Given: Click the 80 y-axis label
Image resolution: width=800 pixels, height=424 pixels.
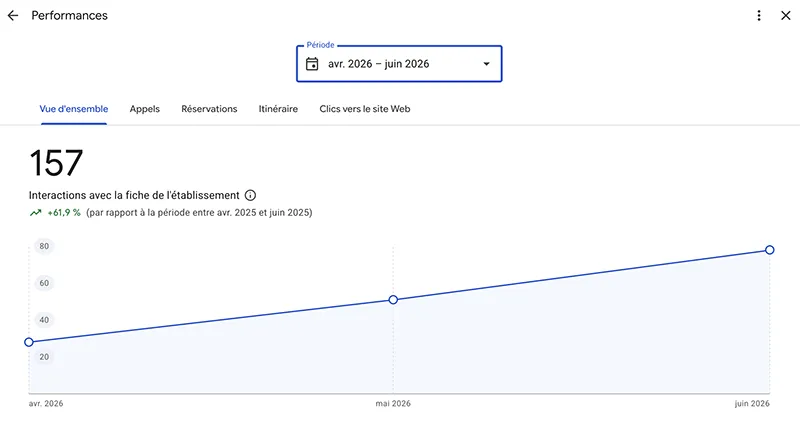Looking at the screenshot, I should tap(44, 246).
